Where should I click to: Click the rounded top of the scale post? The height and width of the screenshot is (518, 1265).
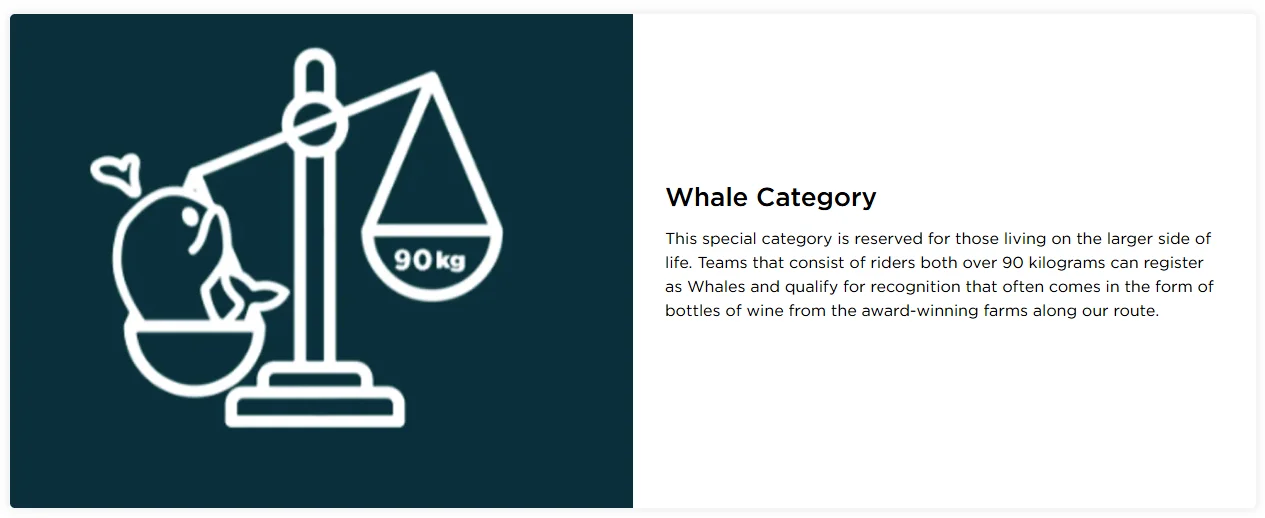pyautogui.click(x=314, y=68)
